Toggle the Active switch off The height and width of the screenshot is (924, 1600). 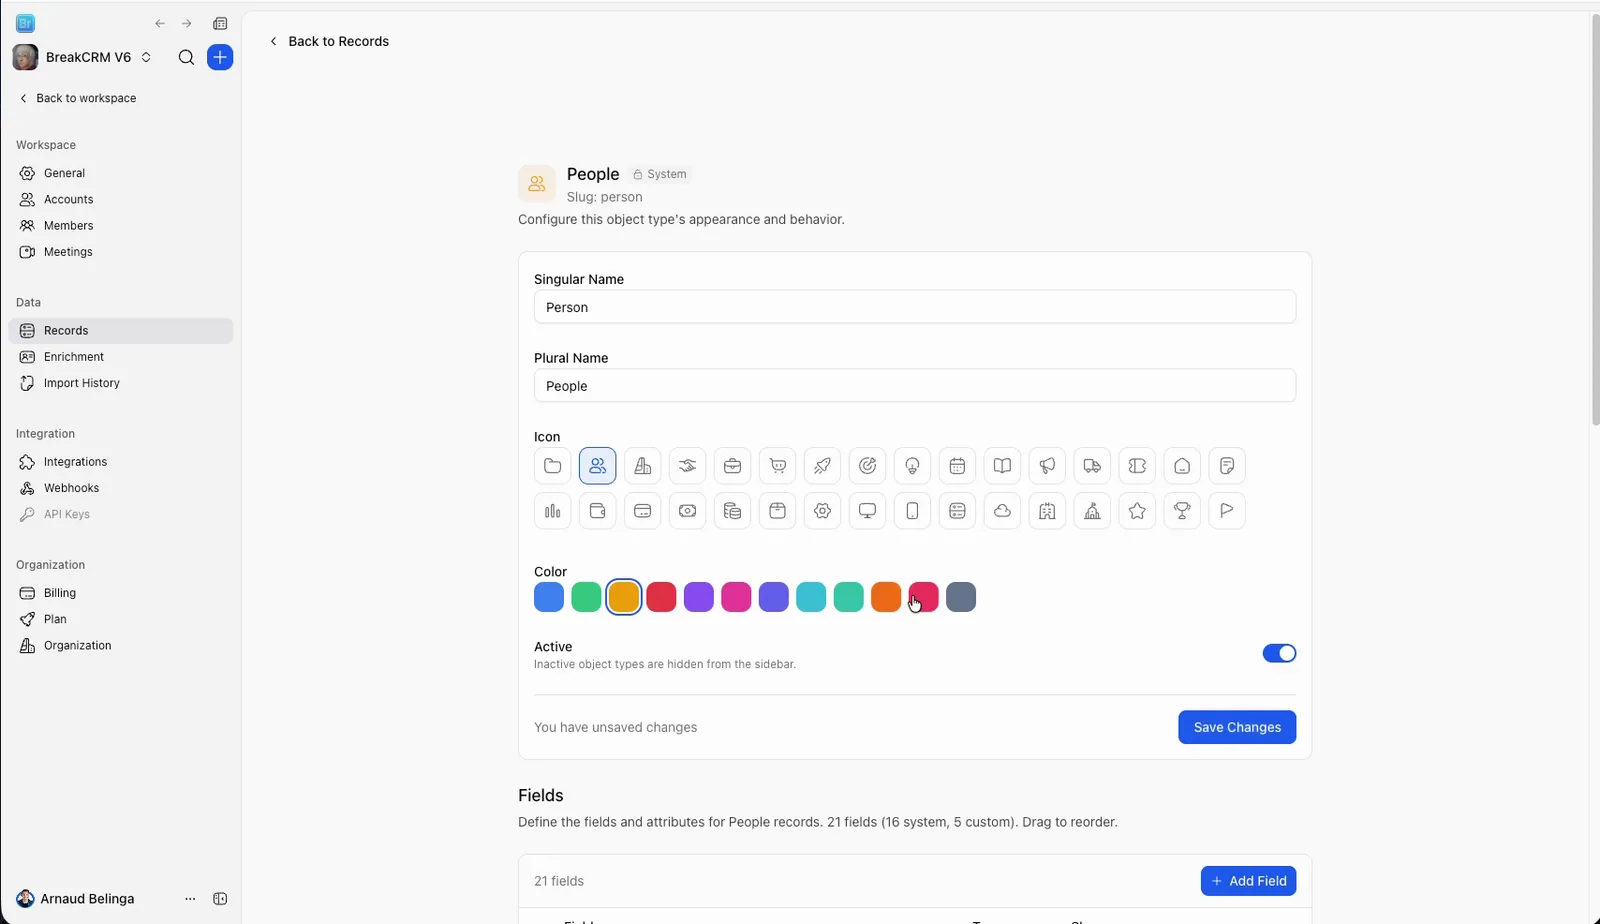1279,653
